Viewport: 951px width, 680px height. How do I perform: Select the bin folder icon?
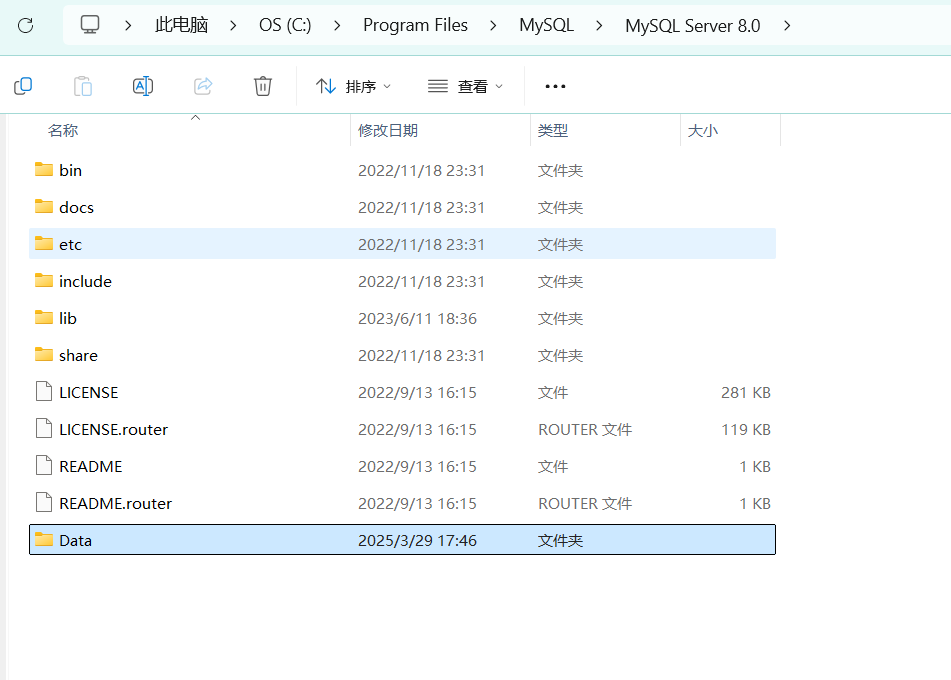pyautogui.click(x=44, y=169)
